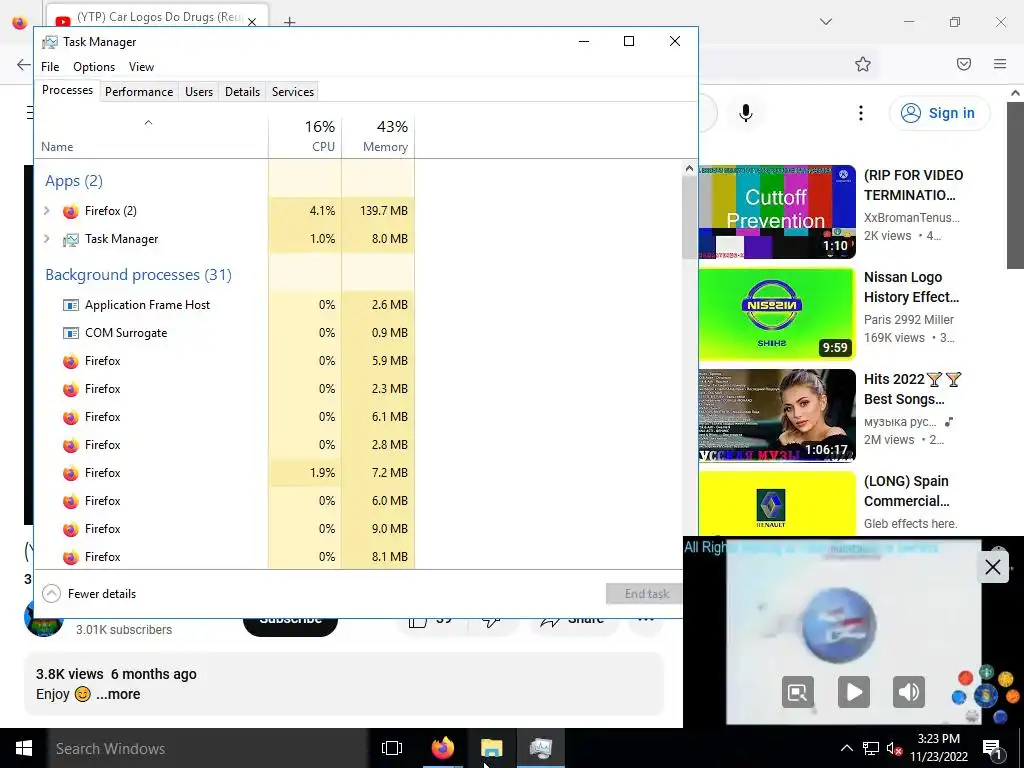1024x768 pixels.
Task: Show hidden system tray icons
Action: [x=846, y=748]
